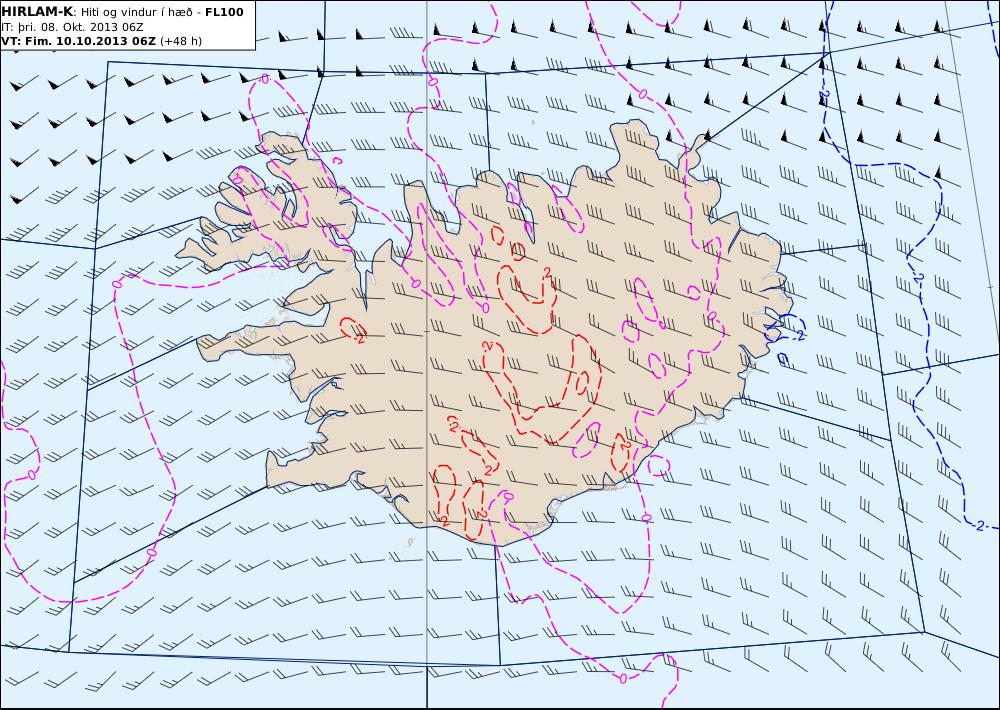
Task: Click the '(+48 h)' forecast offset text
Action: [180, 41]
